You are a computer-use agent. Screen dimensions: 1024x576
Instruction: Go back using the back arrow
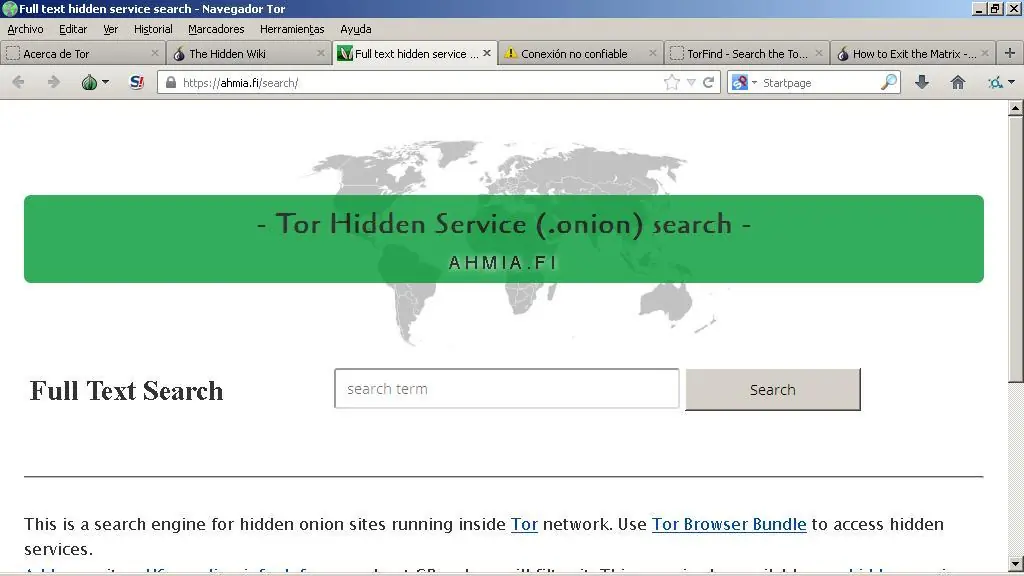(x=18, y=82)
